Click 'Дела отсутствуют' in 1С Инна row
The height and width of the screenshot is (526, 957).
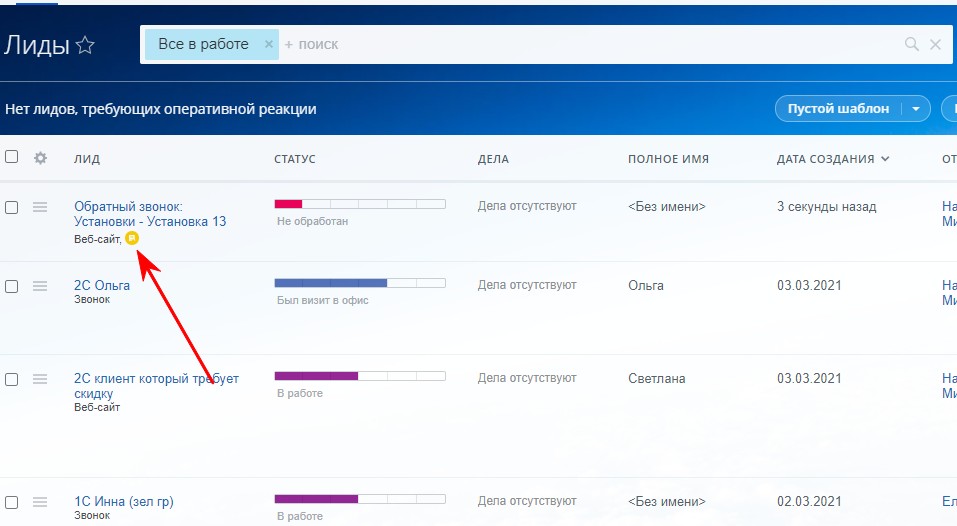pyautogui.click(x=527, y=501)
